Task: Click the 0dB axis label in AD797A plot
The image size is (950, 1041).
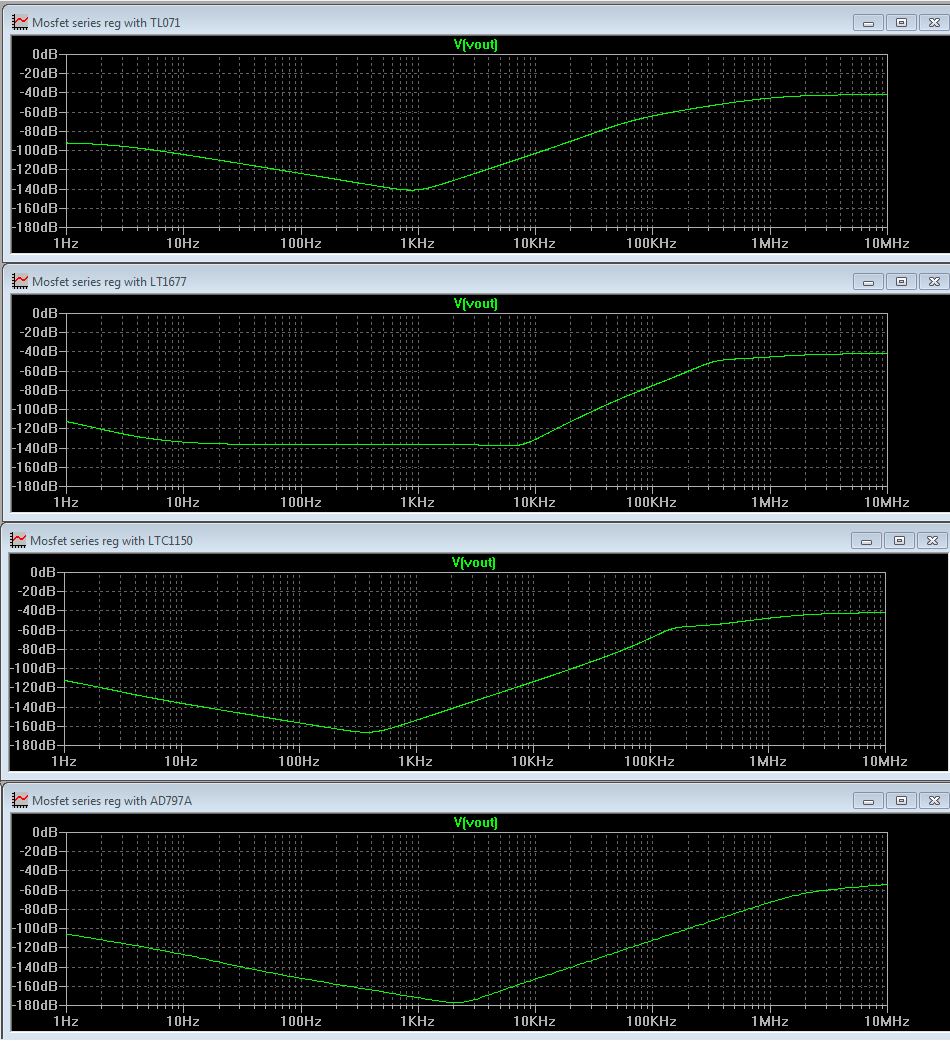Action: (x=45, y=832)
